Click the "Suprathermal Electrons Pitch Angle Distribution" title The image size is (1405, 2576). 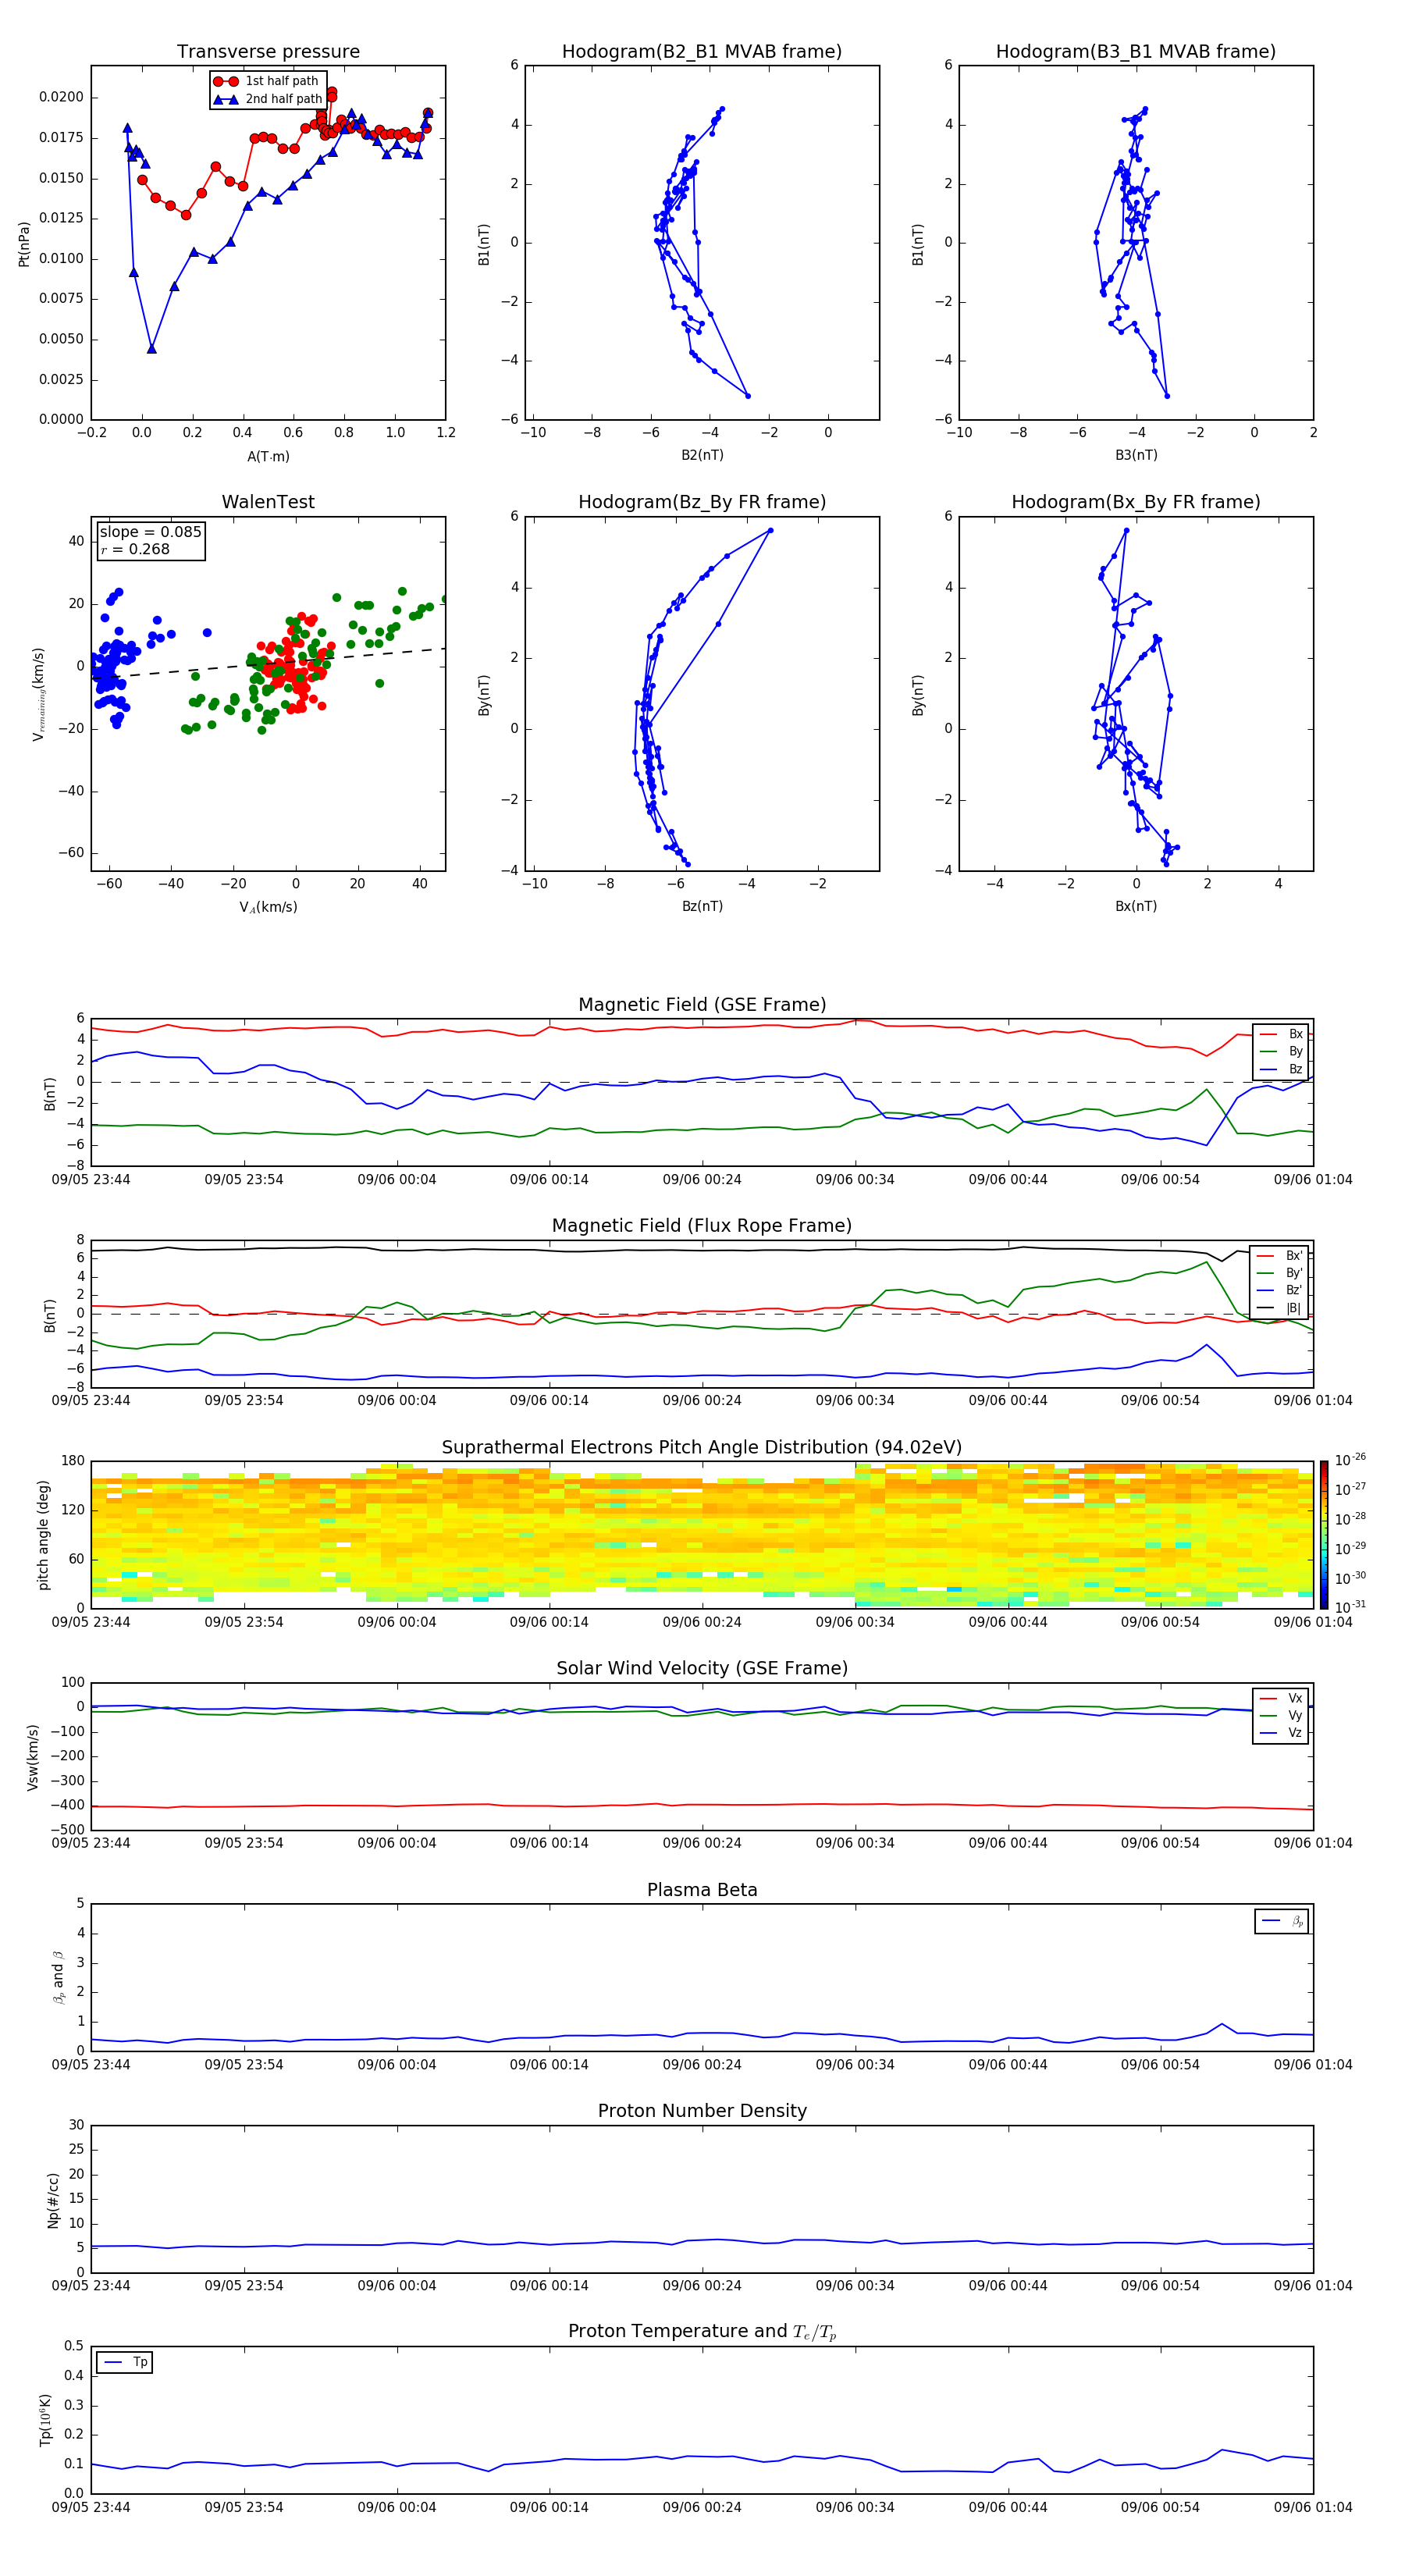[702, 1448]
